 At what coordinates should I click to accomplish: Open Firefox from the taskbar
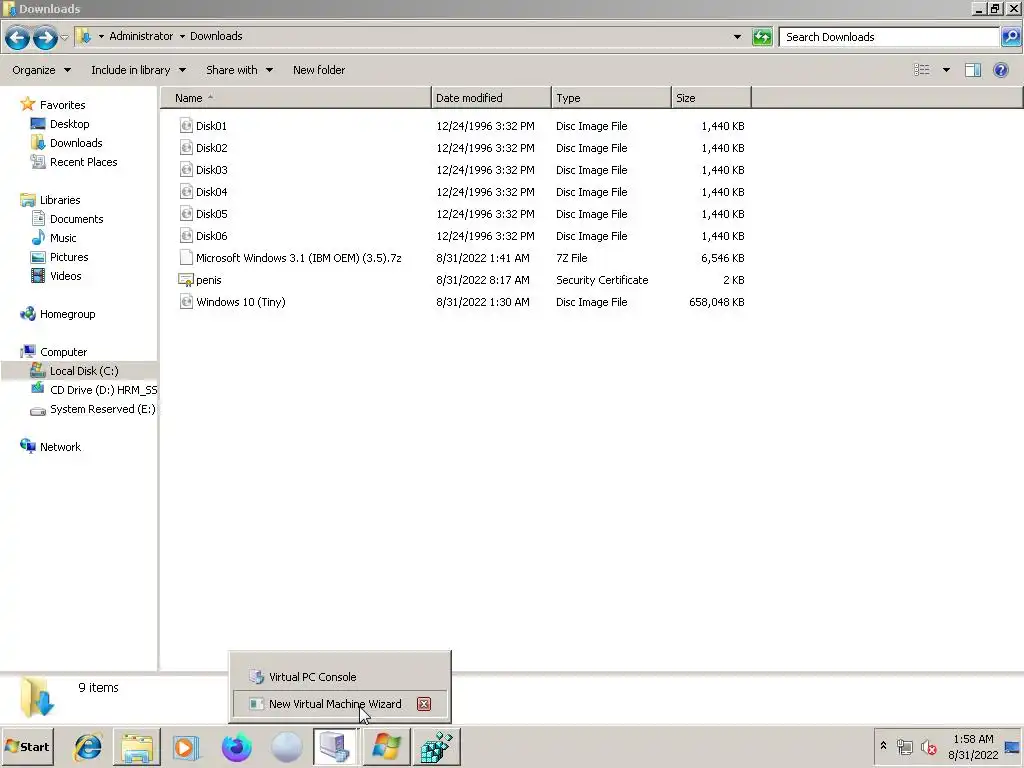click(236, 747)
